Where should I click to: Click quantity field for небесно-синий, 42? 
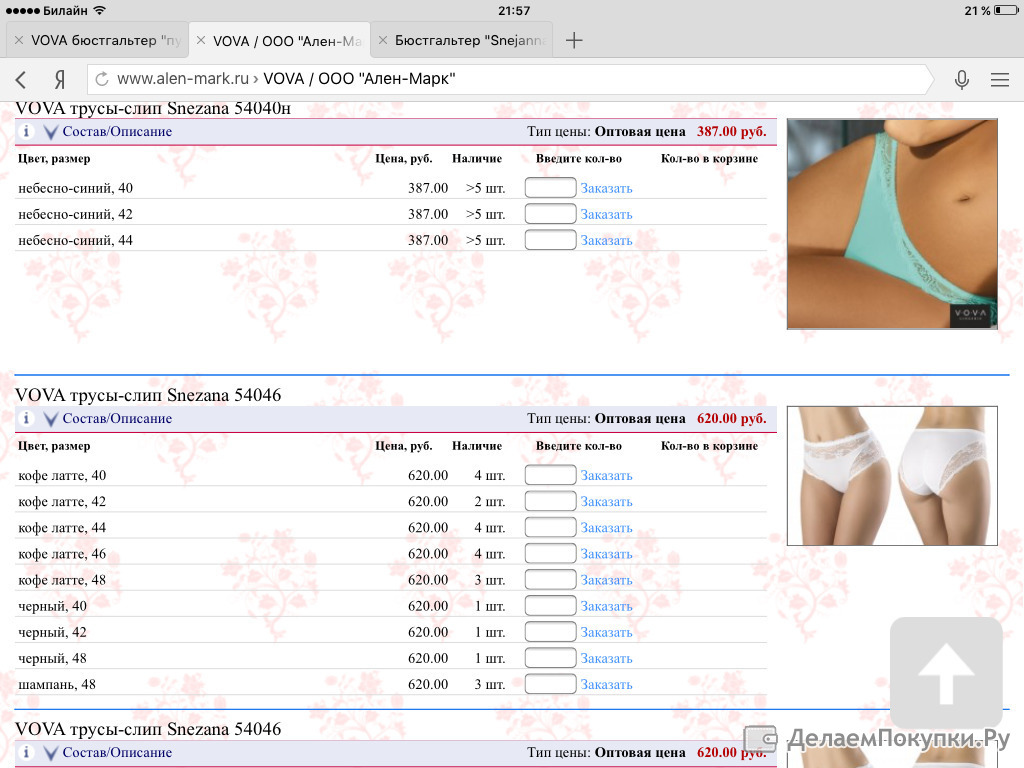(551, 214)
